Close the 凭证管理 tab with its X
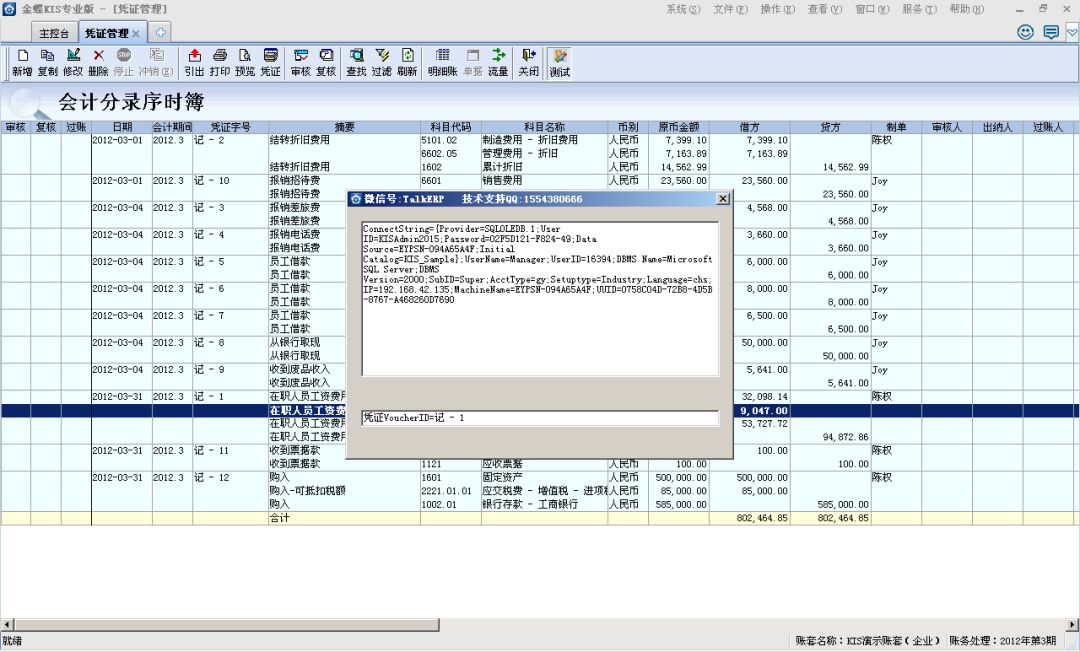 coord(136,33)
